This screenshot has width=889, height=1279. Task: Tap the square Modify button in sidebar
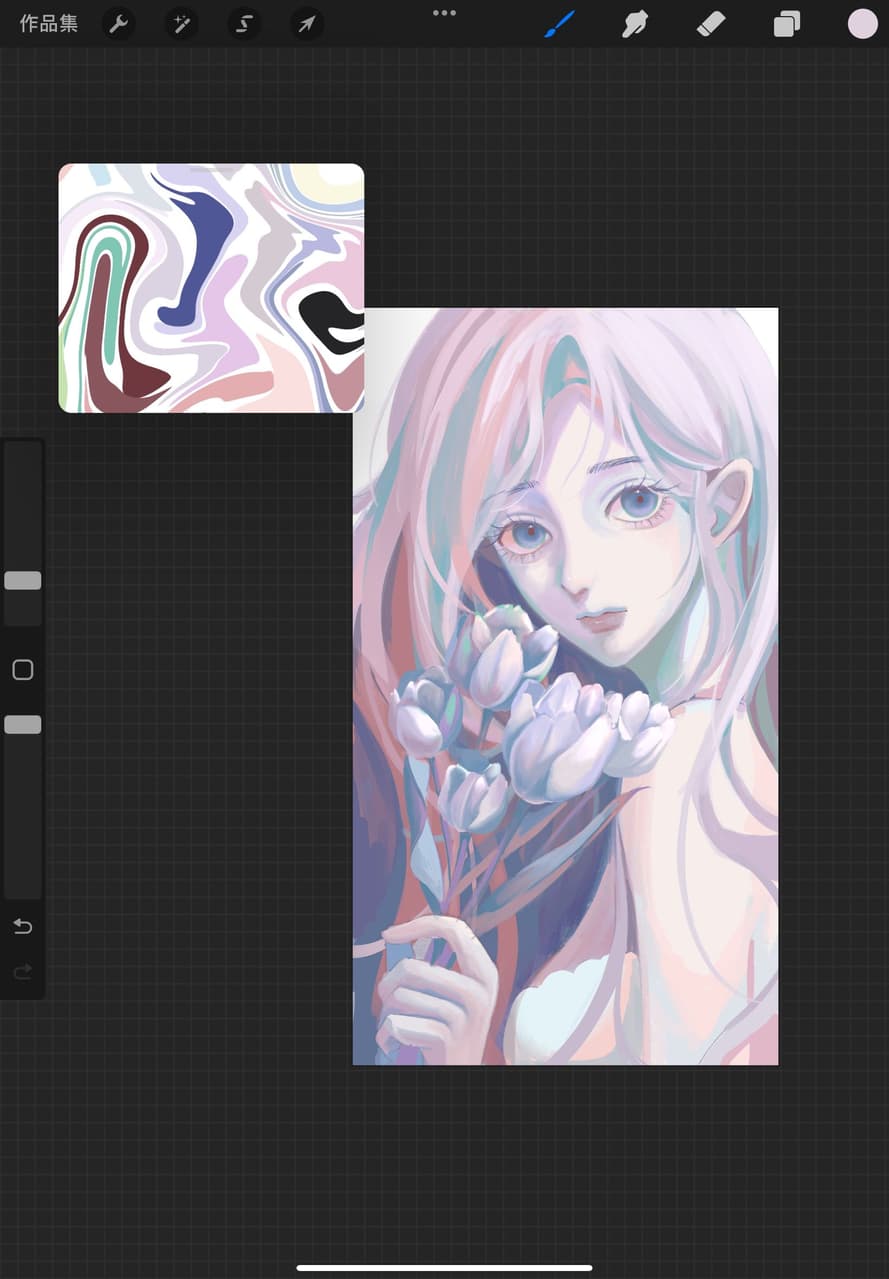click(x=23, y=670)
